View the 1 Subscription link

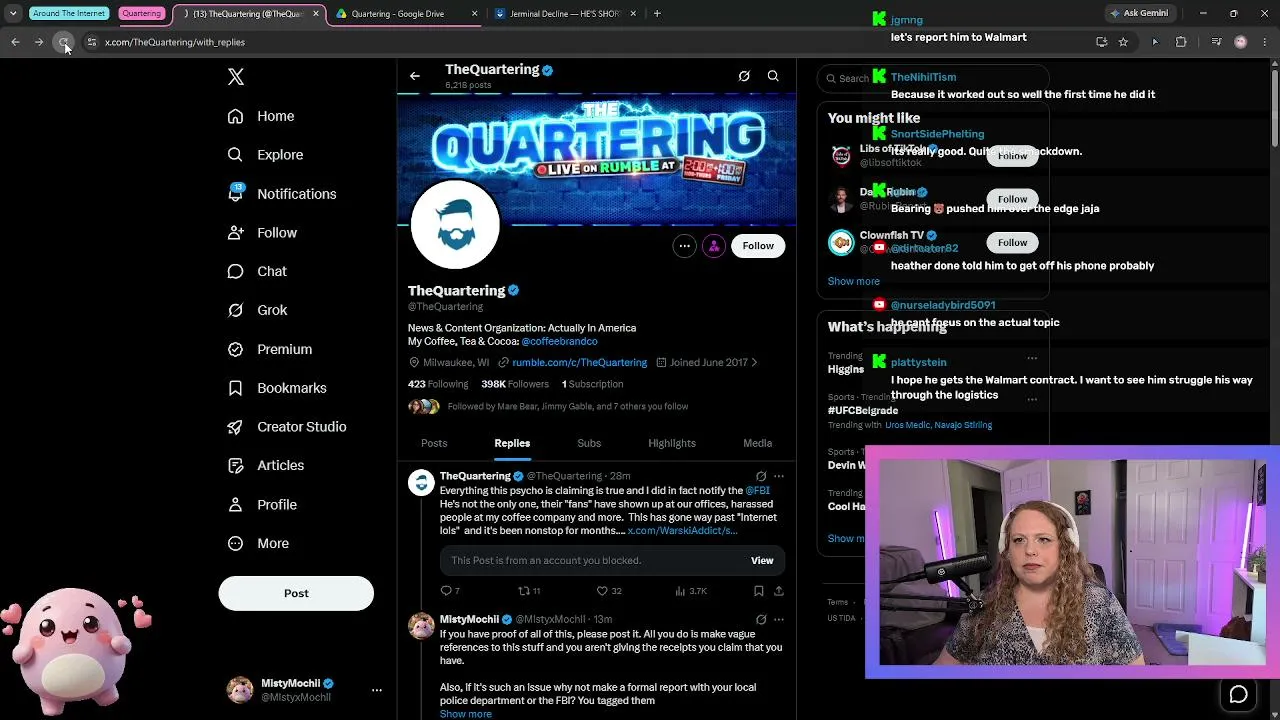(592, 384)
